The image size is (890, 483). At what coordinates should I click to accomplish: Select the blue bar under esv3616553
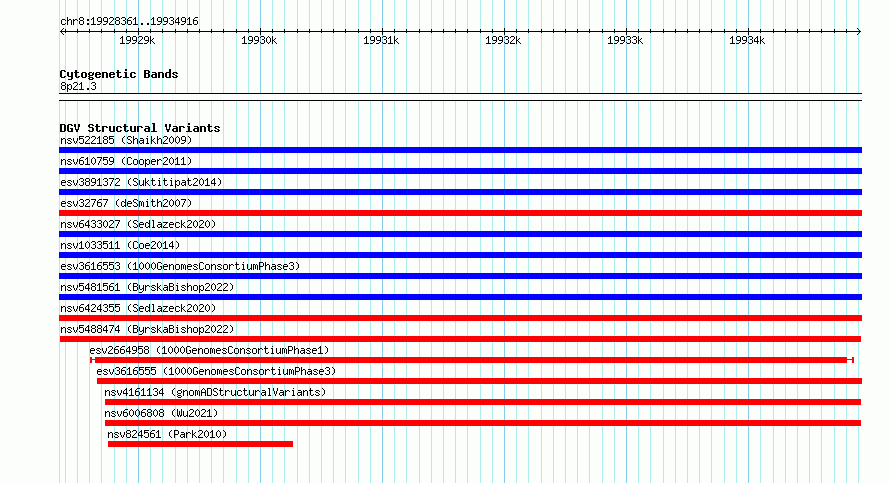[460, 276]
